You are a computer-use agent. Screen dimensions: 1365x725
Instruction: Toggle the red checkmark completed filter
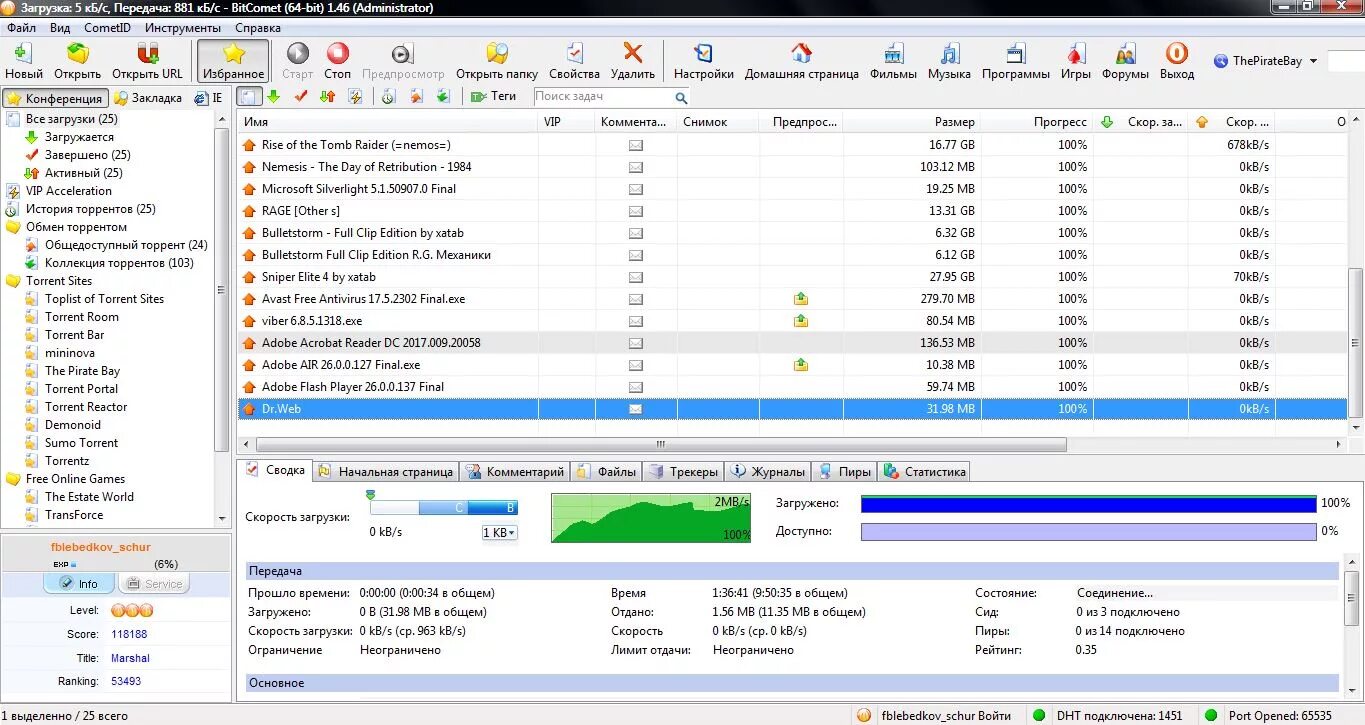(300, 97)
